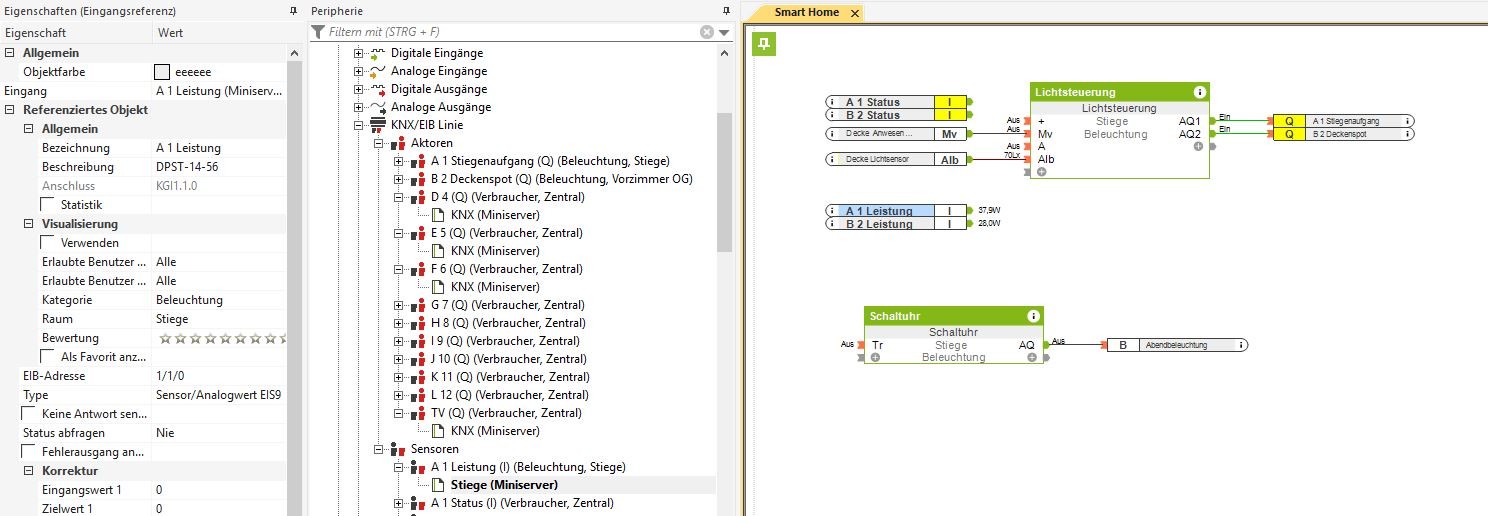Switch to the Smart Home tab

click(806, 13)
